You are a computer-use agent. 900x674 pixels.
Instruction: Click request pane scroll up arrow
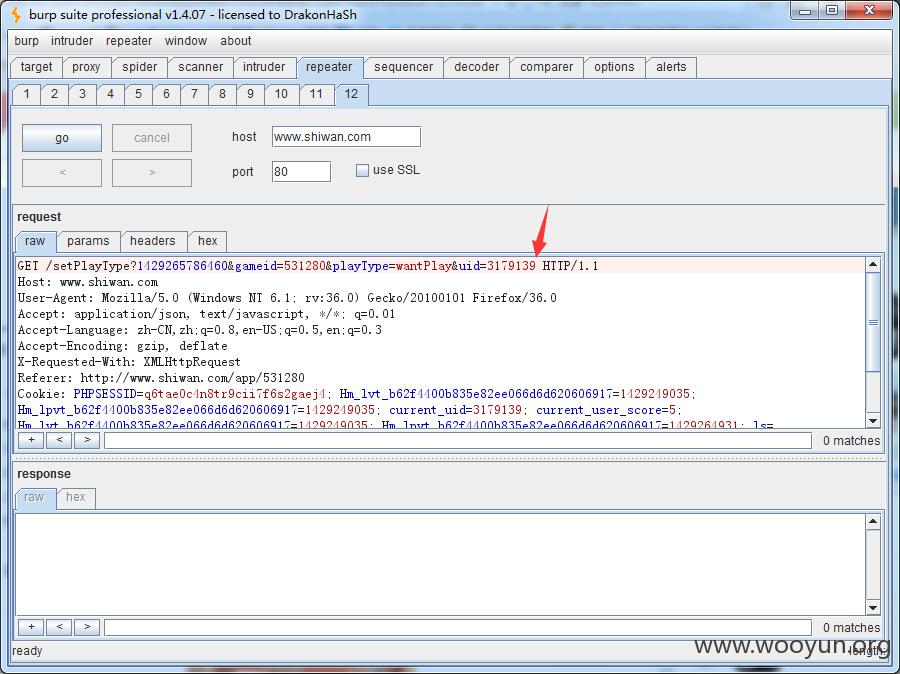point(873,265)
